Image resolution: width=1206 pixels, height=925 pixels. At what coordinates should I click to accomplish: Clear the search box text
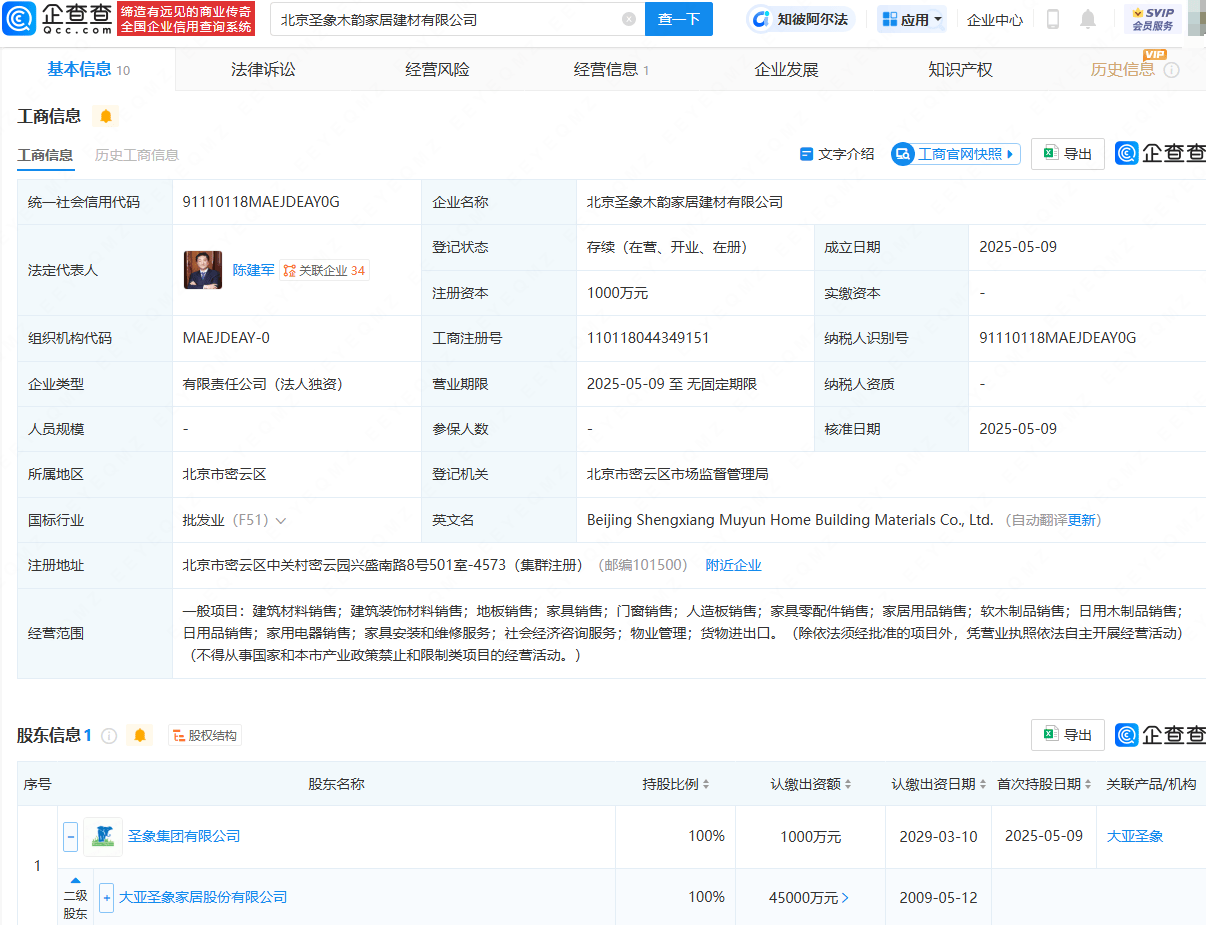628,19
